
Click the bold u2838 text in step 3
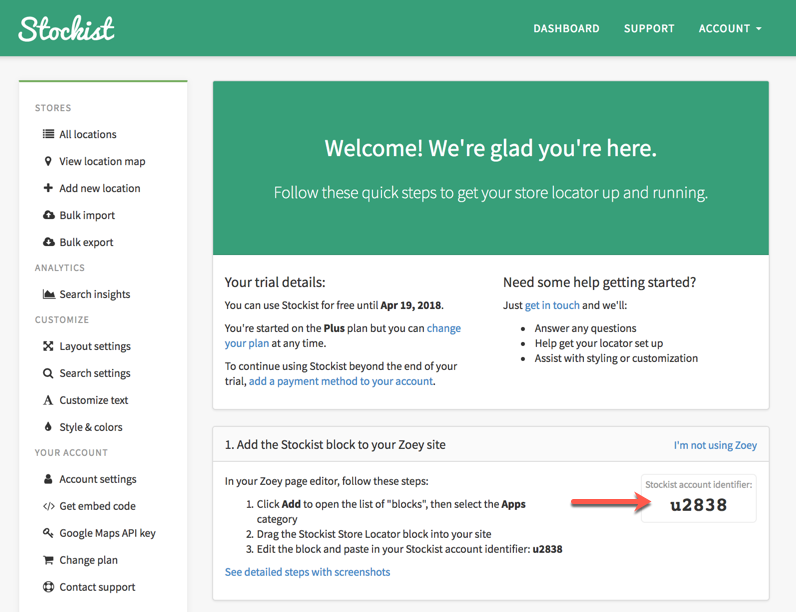coord(547,549)
